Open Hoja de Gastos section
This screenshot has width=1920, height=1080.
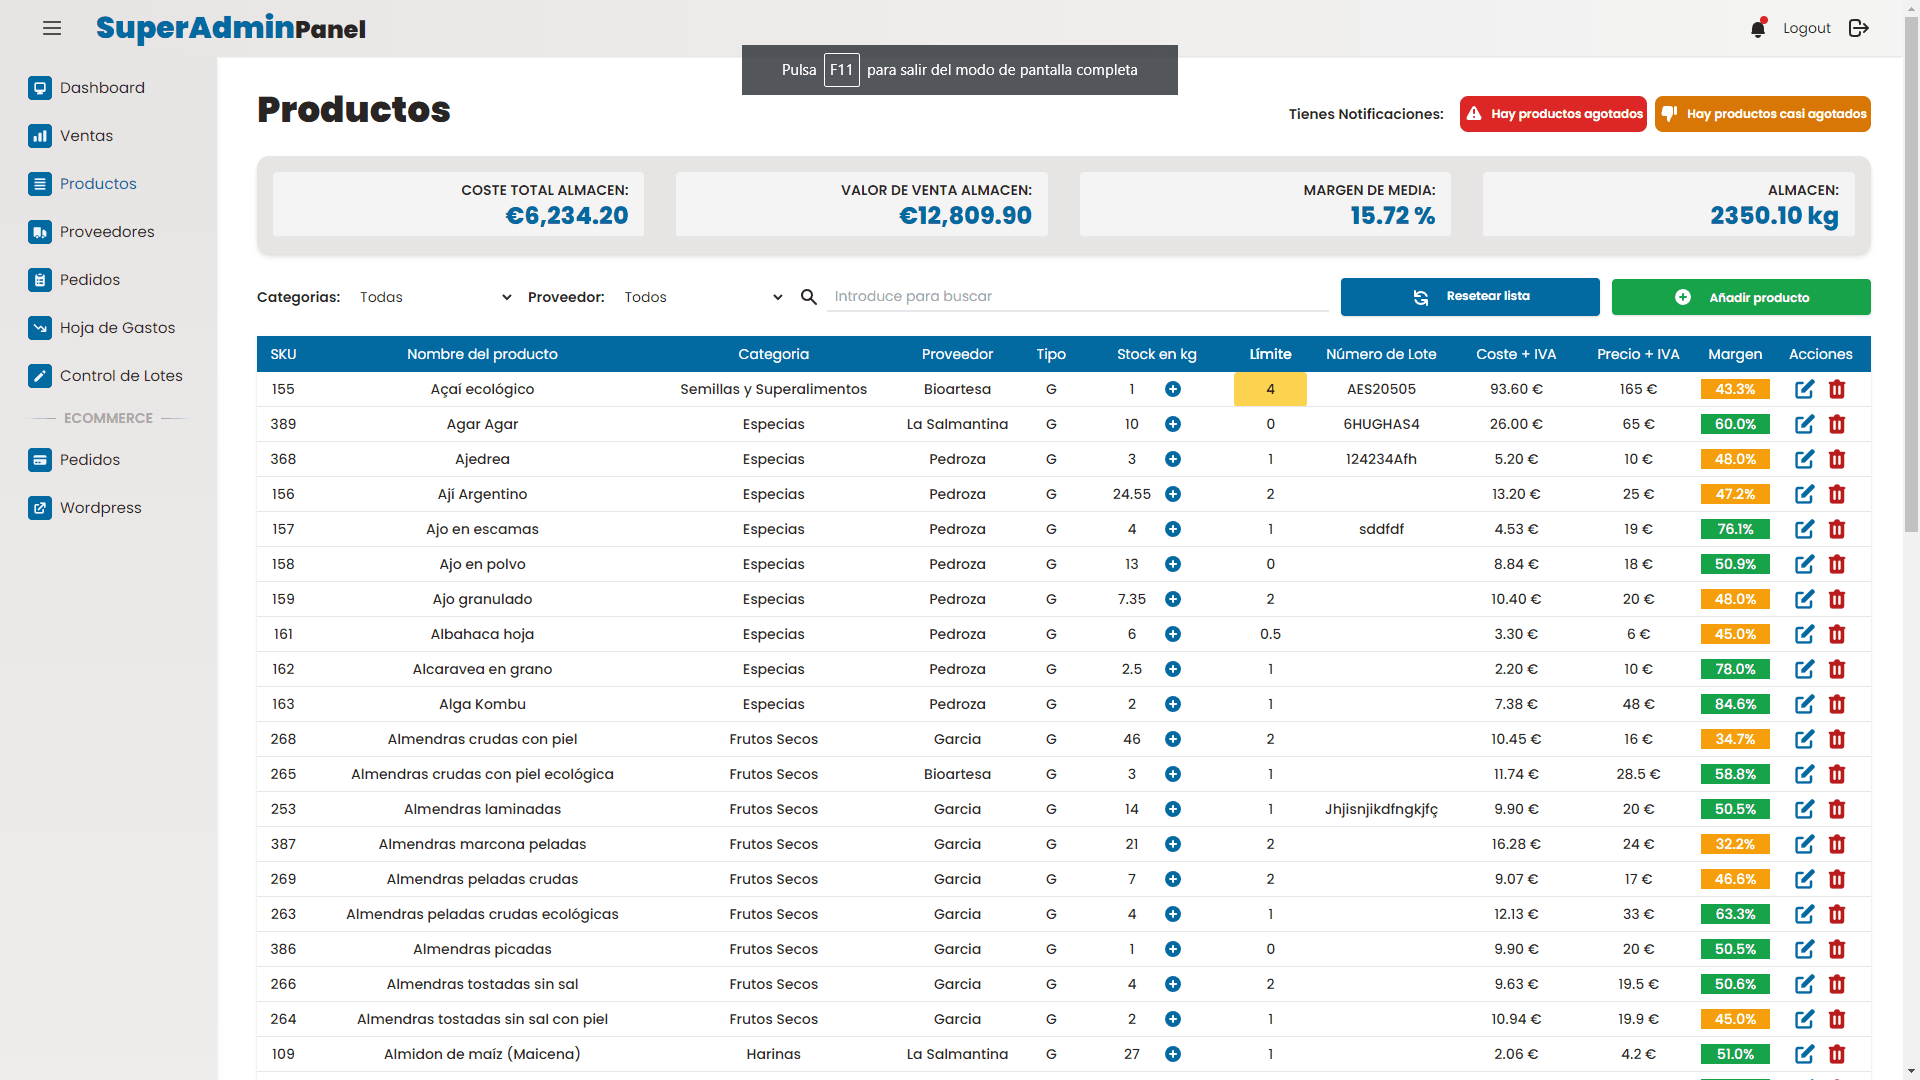point(117,328)
